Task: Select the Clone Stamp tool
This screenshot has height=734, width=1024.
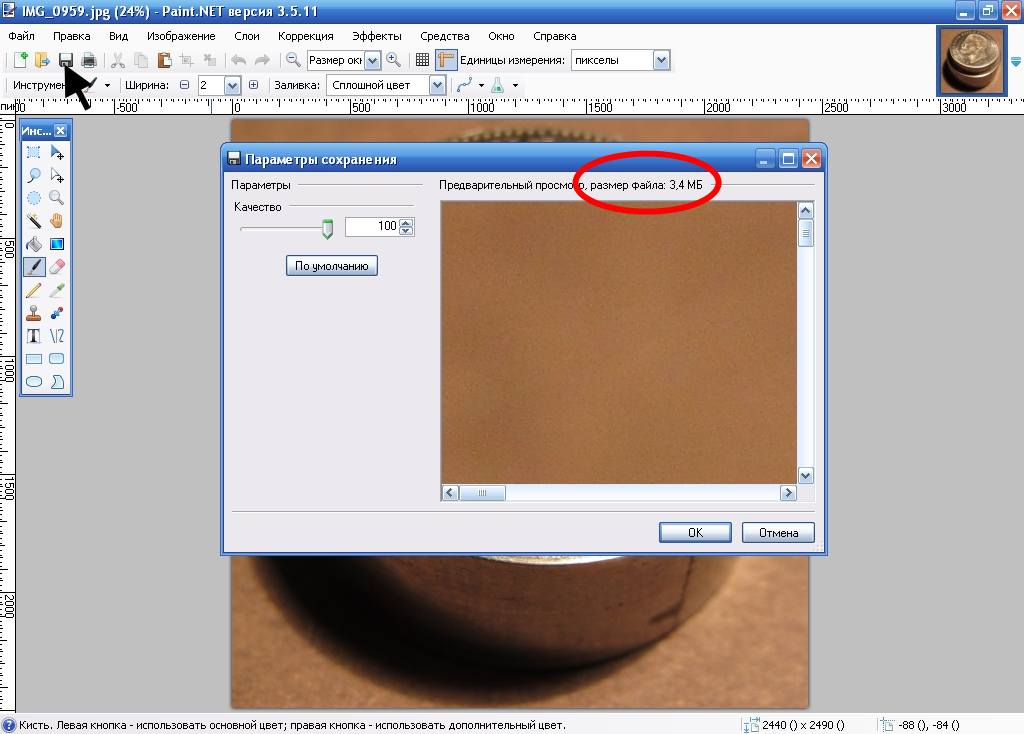Action: pos(34,313)
